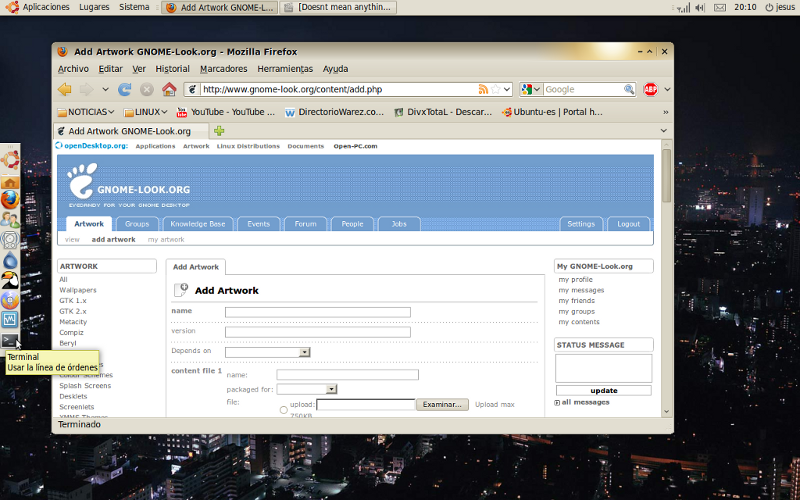This screenshot has height=500, width=800.
Task: Open the Wallpapers category link
Action: [78, 290]
